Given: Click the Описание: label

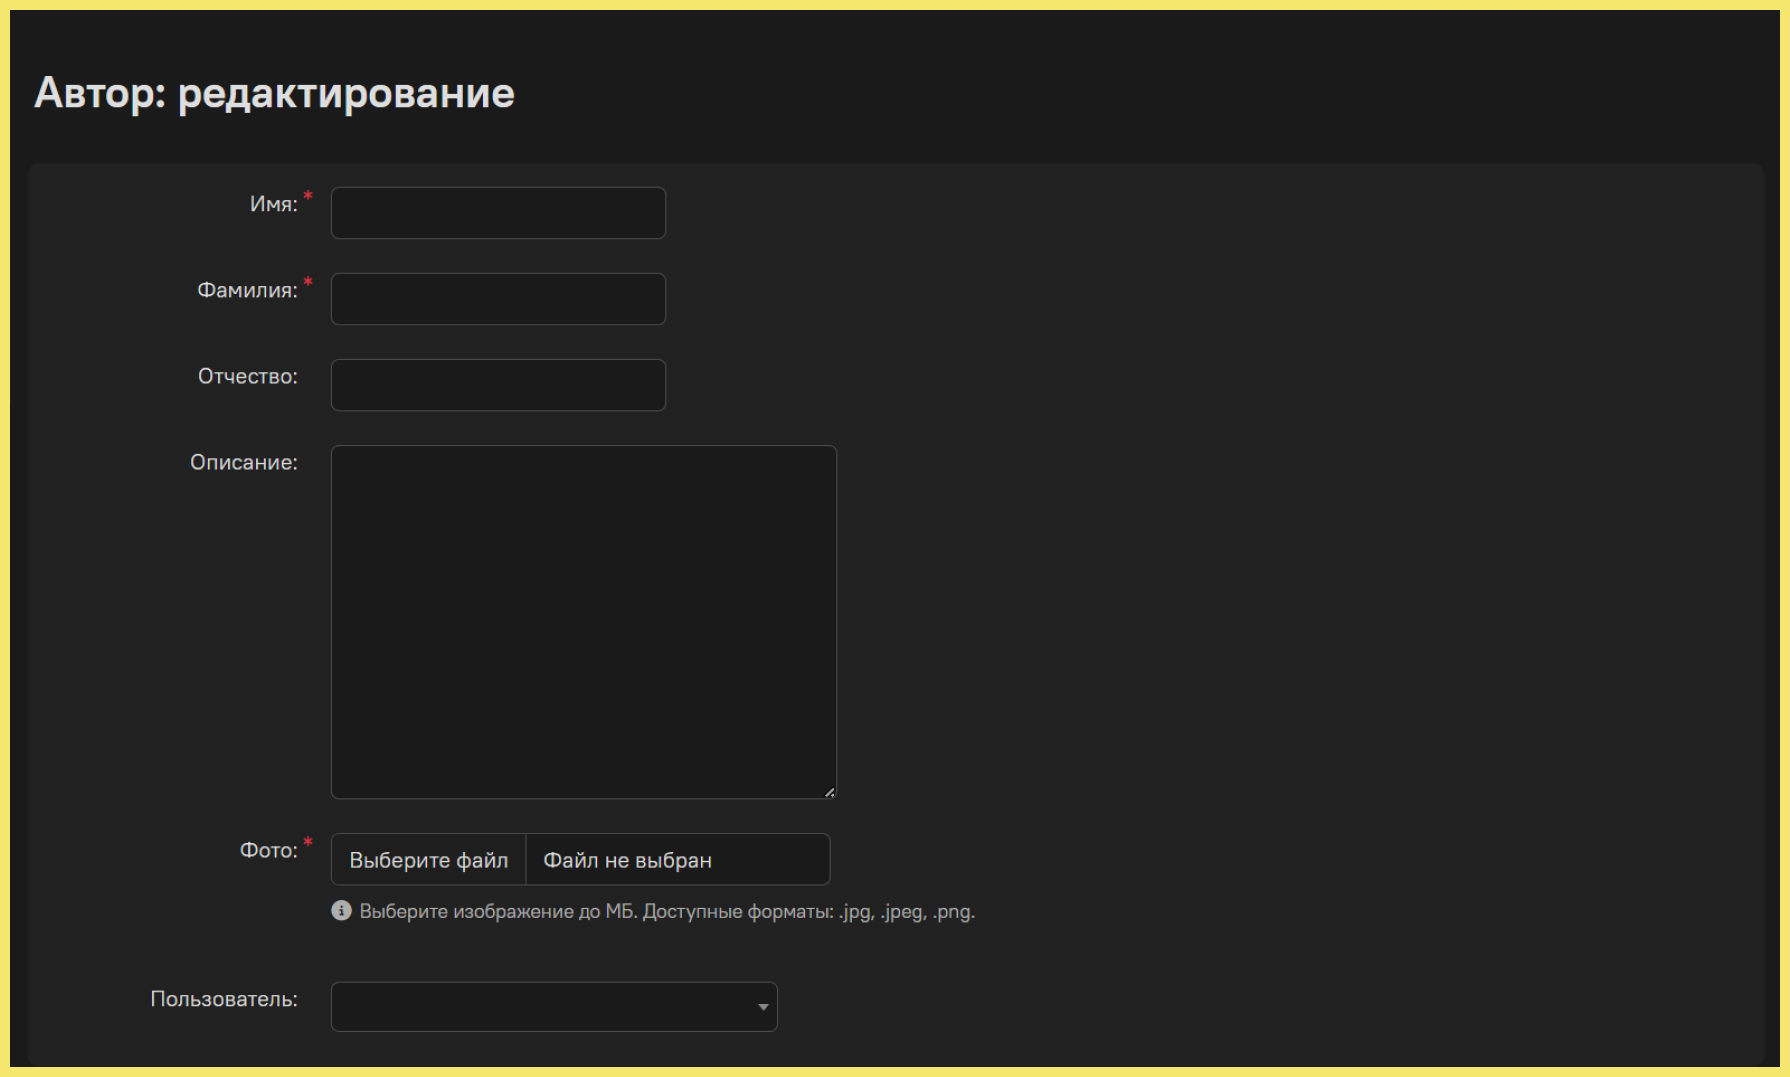Looking at the screenshot, I should (244, 462).
